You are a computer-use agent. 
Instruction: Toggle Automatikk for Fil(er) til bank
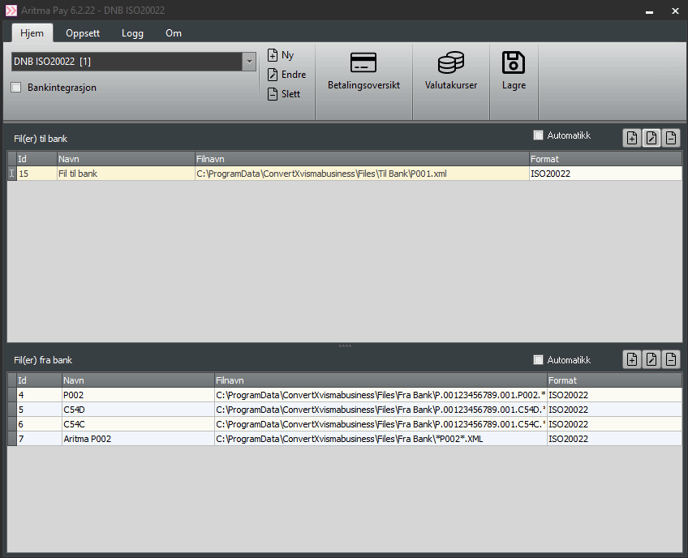tap(538, 136)
